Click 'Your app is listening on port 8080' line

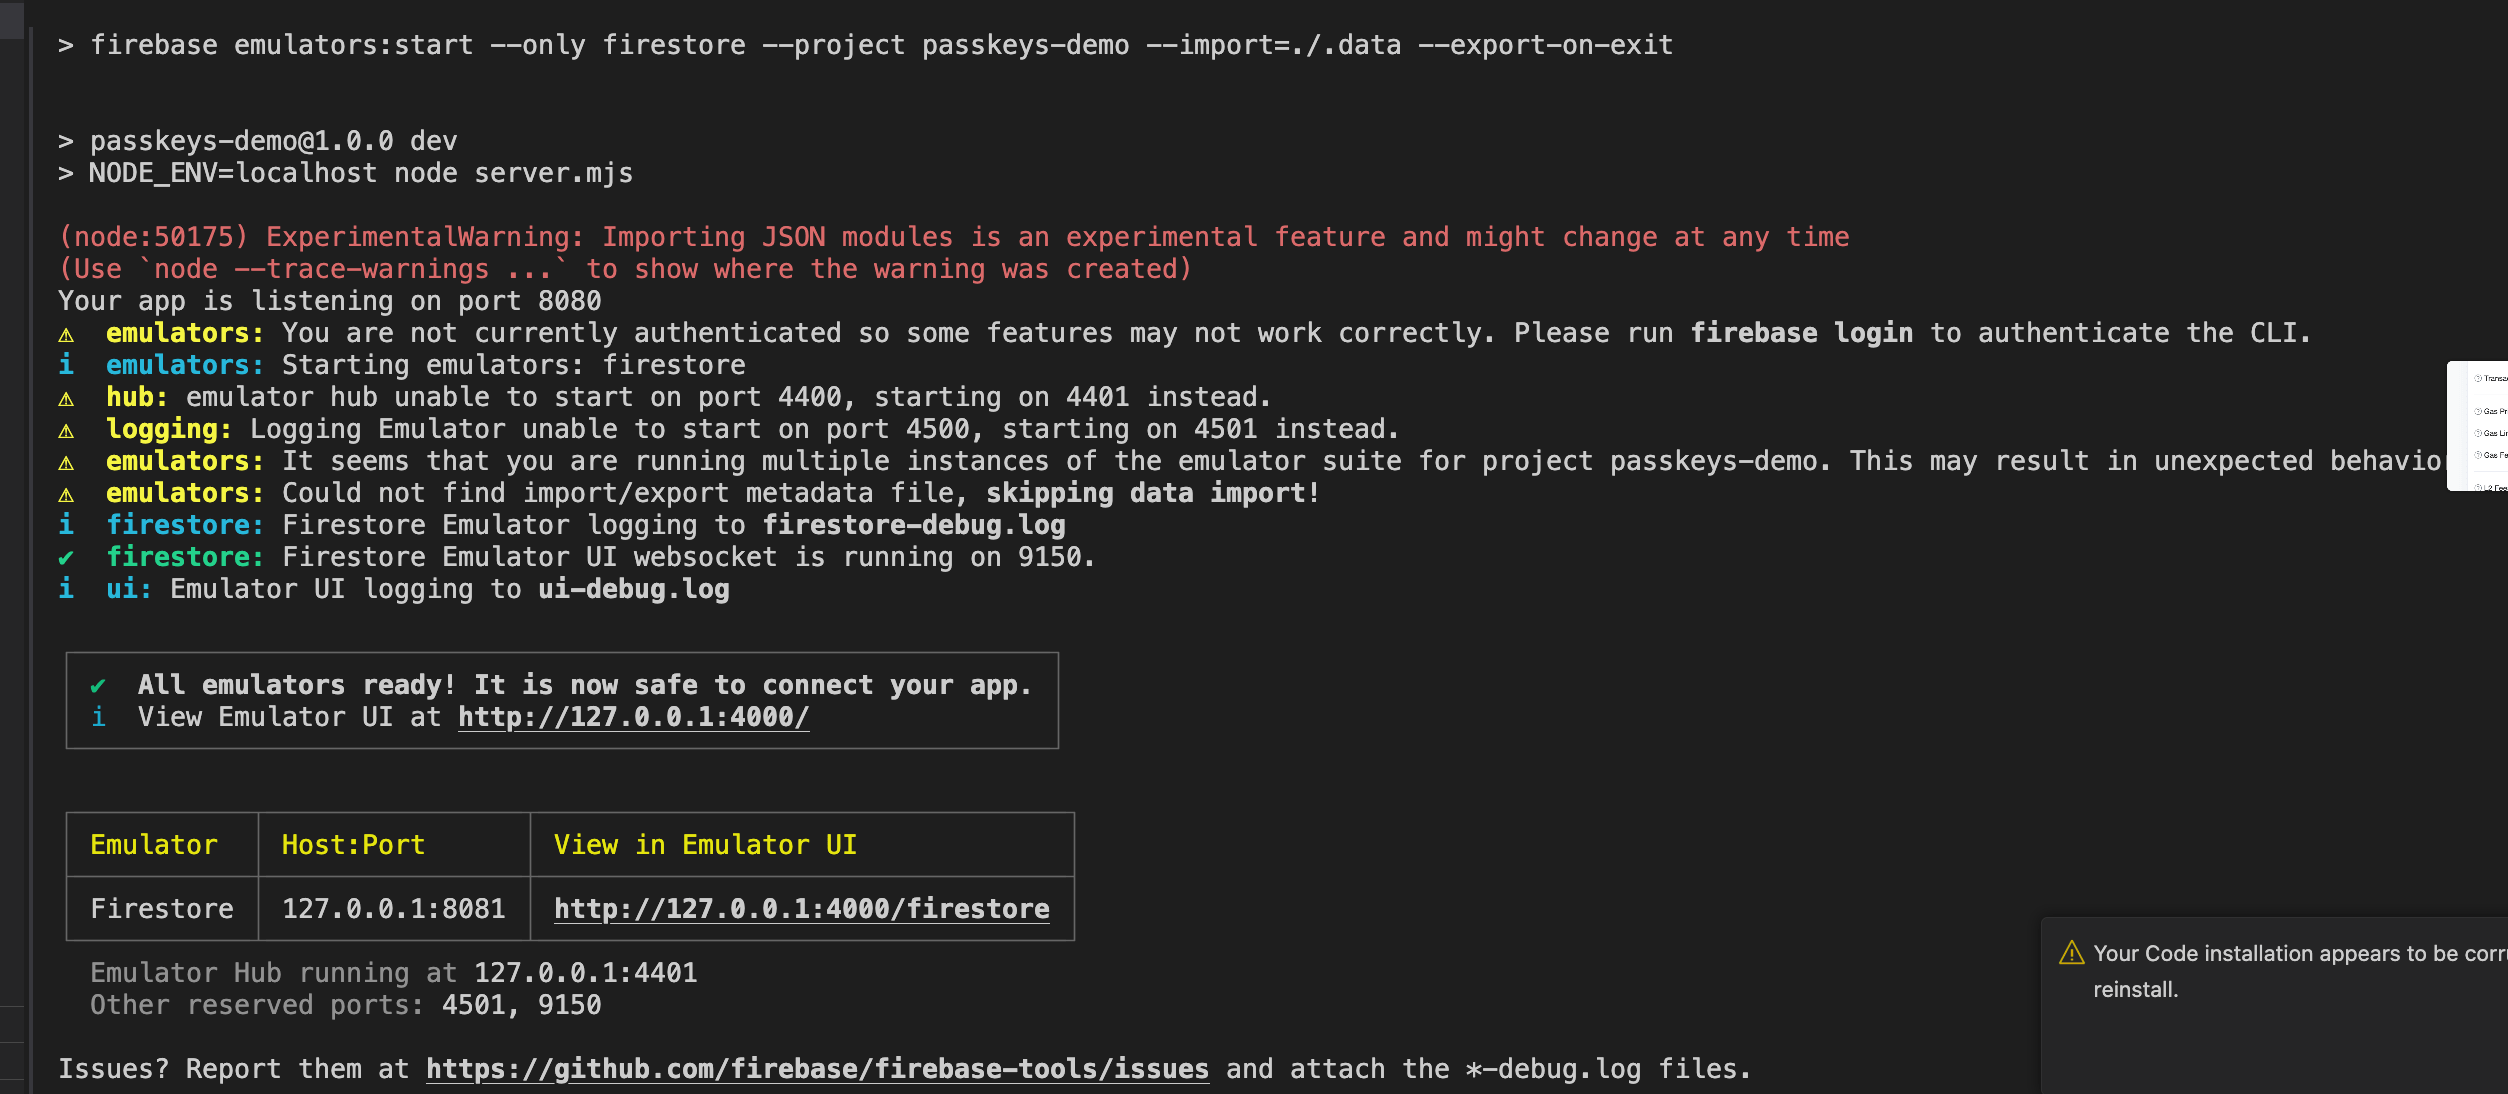[x=330, y=301]
